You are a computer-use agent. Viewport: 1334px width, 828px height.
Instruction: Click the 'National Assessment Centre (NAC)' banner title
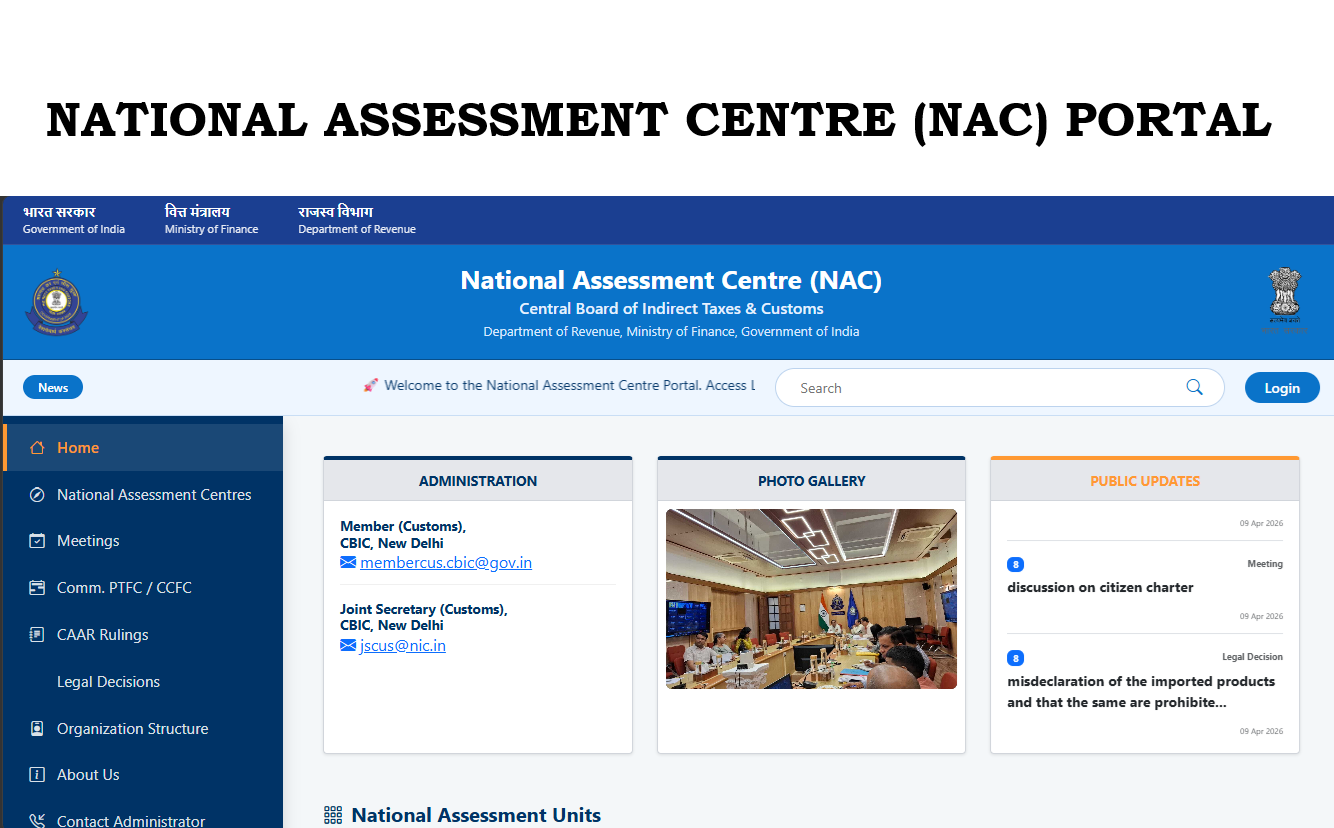(671, 280)
